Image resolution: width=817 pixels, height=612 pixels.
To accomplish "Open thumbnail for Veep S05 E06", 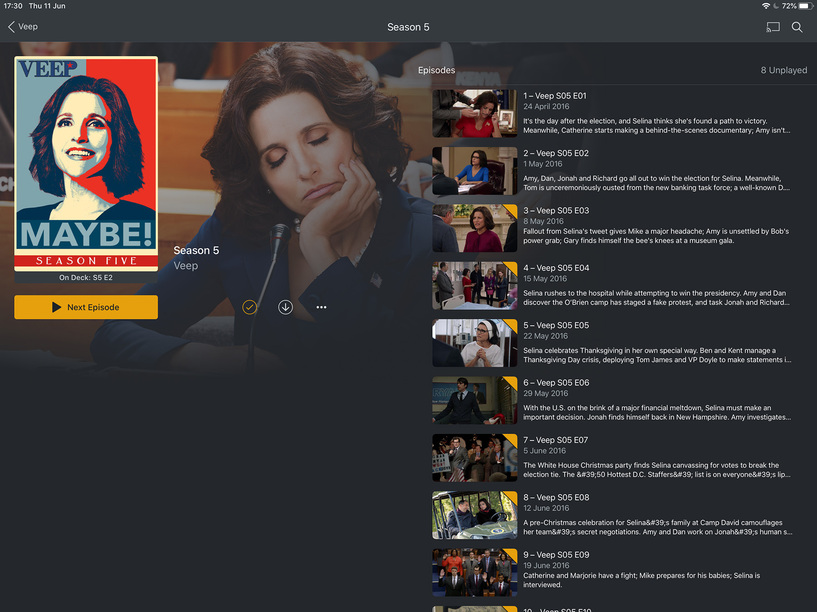I will (475, 400).
